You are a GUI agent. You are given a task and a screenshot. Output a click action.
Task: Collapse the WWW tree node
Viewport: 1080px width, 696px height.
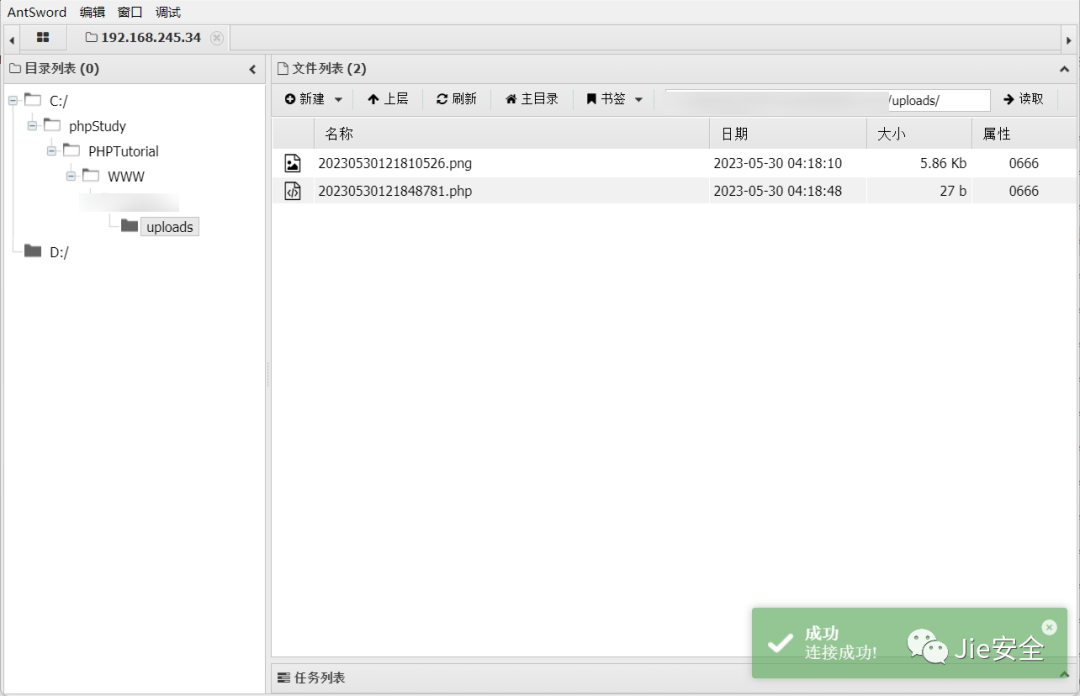pyautogui.click(x=71, y=176)
